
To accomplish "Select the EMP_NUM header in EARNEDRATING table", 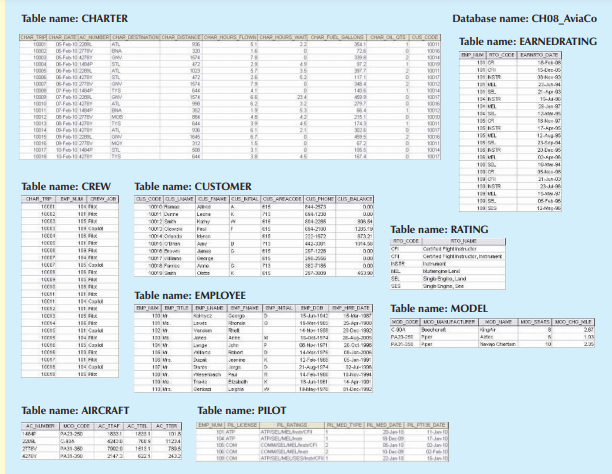I will [x=472, y=55].
